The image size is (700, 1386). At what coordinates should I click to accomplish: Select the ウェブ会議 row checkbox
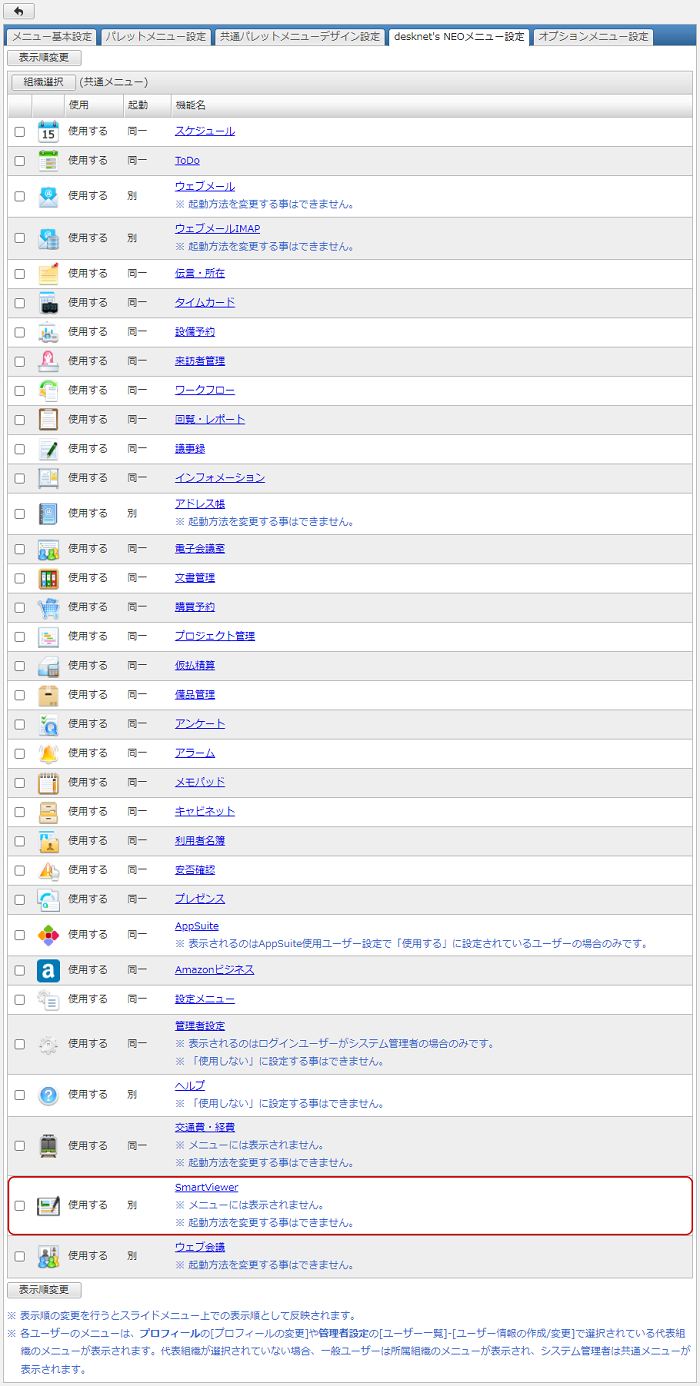coord(20,1256)
